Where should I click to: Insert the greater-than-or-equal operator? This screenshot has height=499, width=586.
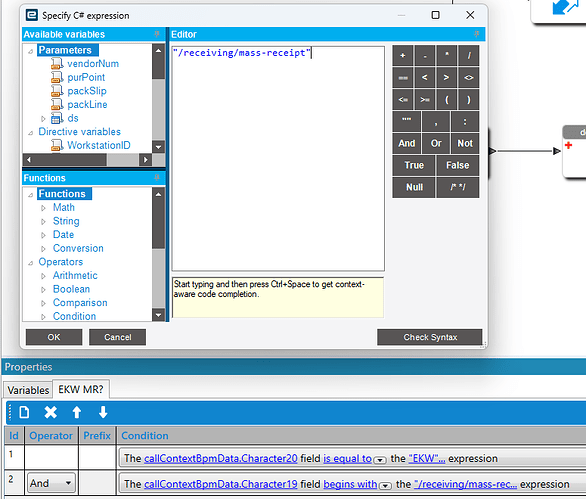point(425,100)
